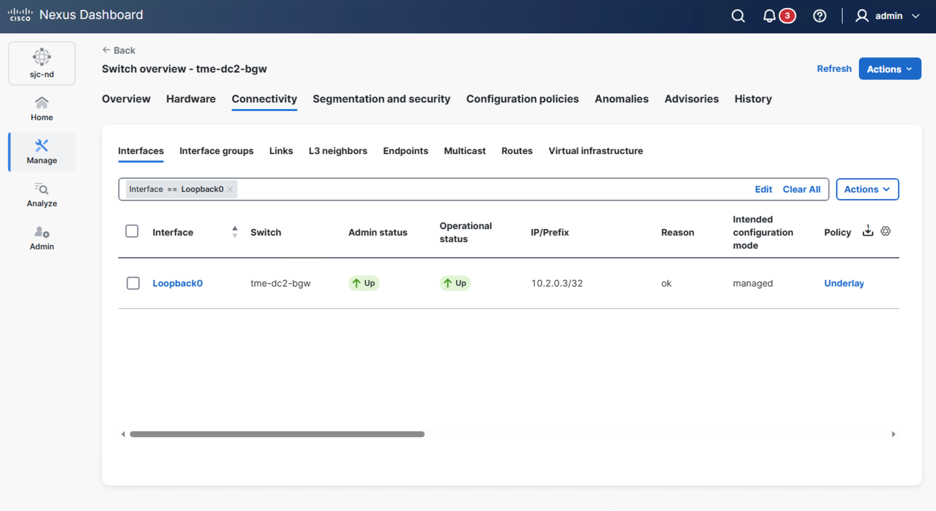Open the search magnifier in top bar
Viewport: 936px width, 511px height.
738,16
